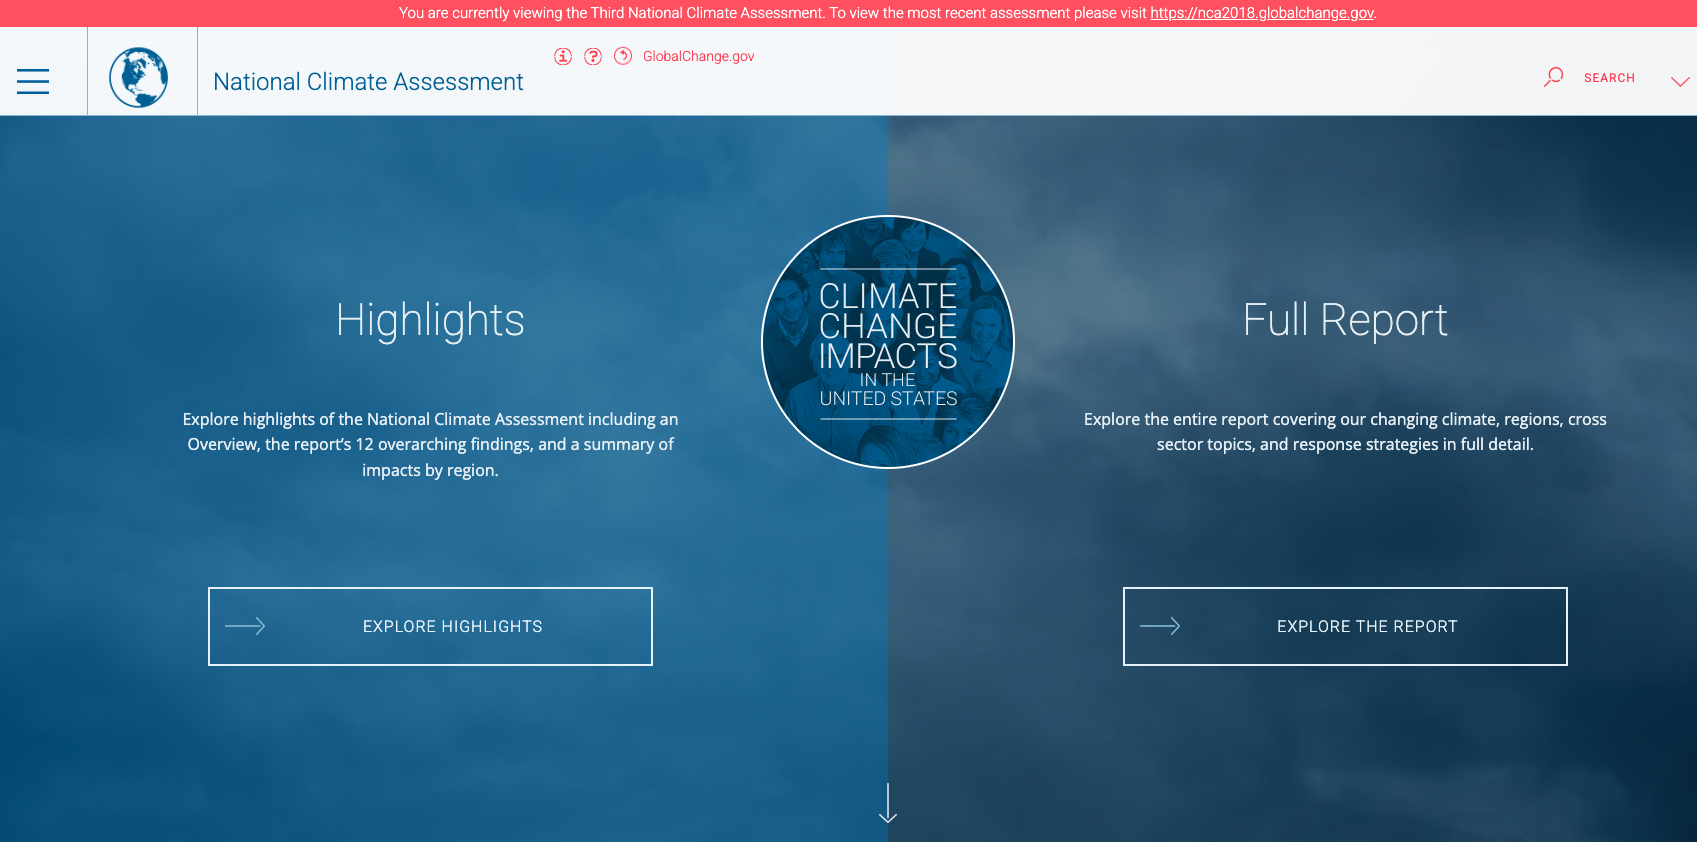The width and height of the screenshot is (1697, 842).
Task: Click the arrow in Explore Highlights button
Action: click(245, 626)
